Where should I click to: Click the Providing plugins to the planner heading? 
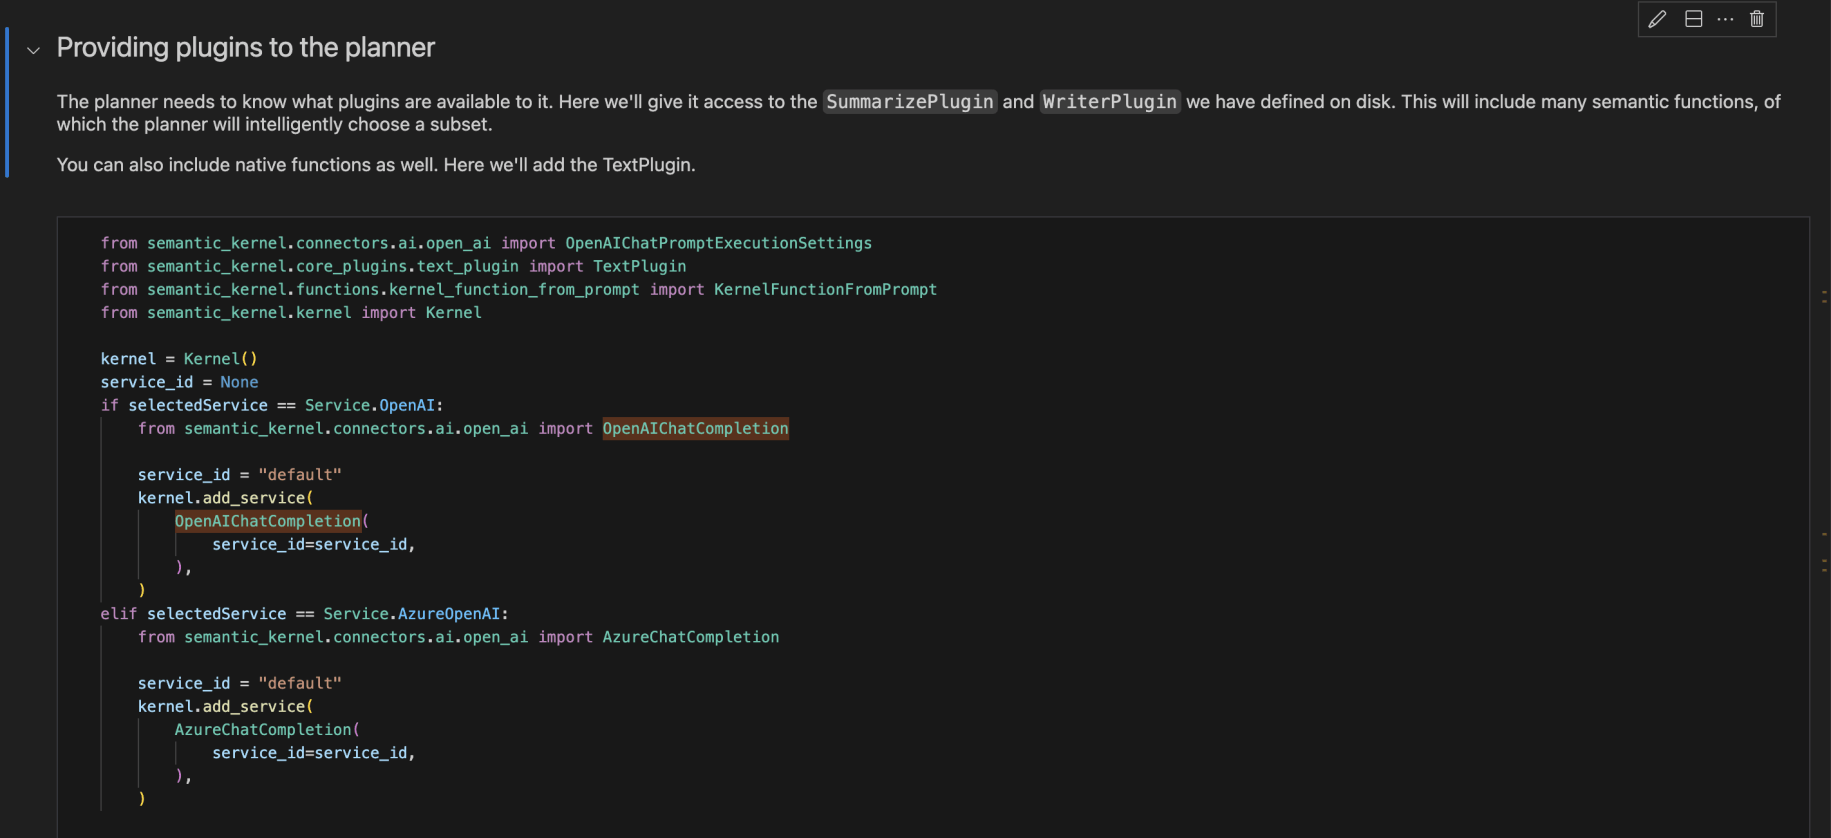pos(245,48)
